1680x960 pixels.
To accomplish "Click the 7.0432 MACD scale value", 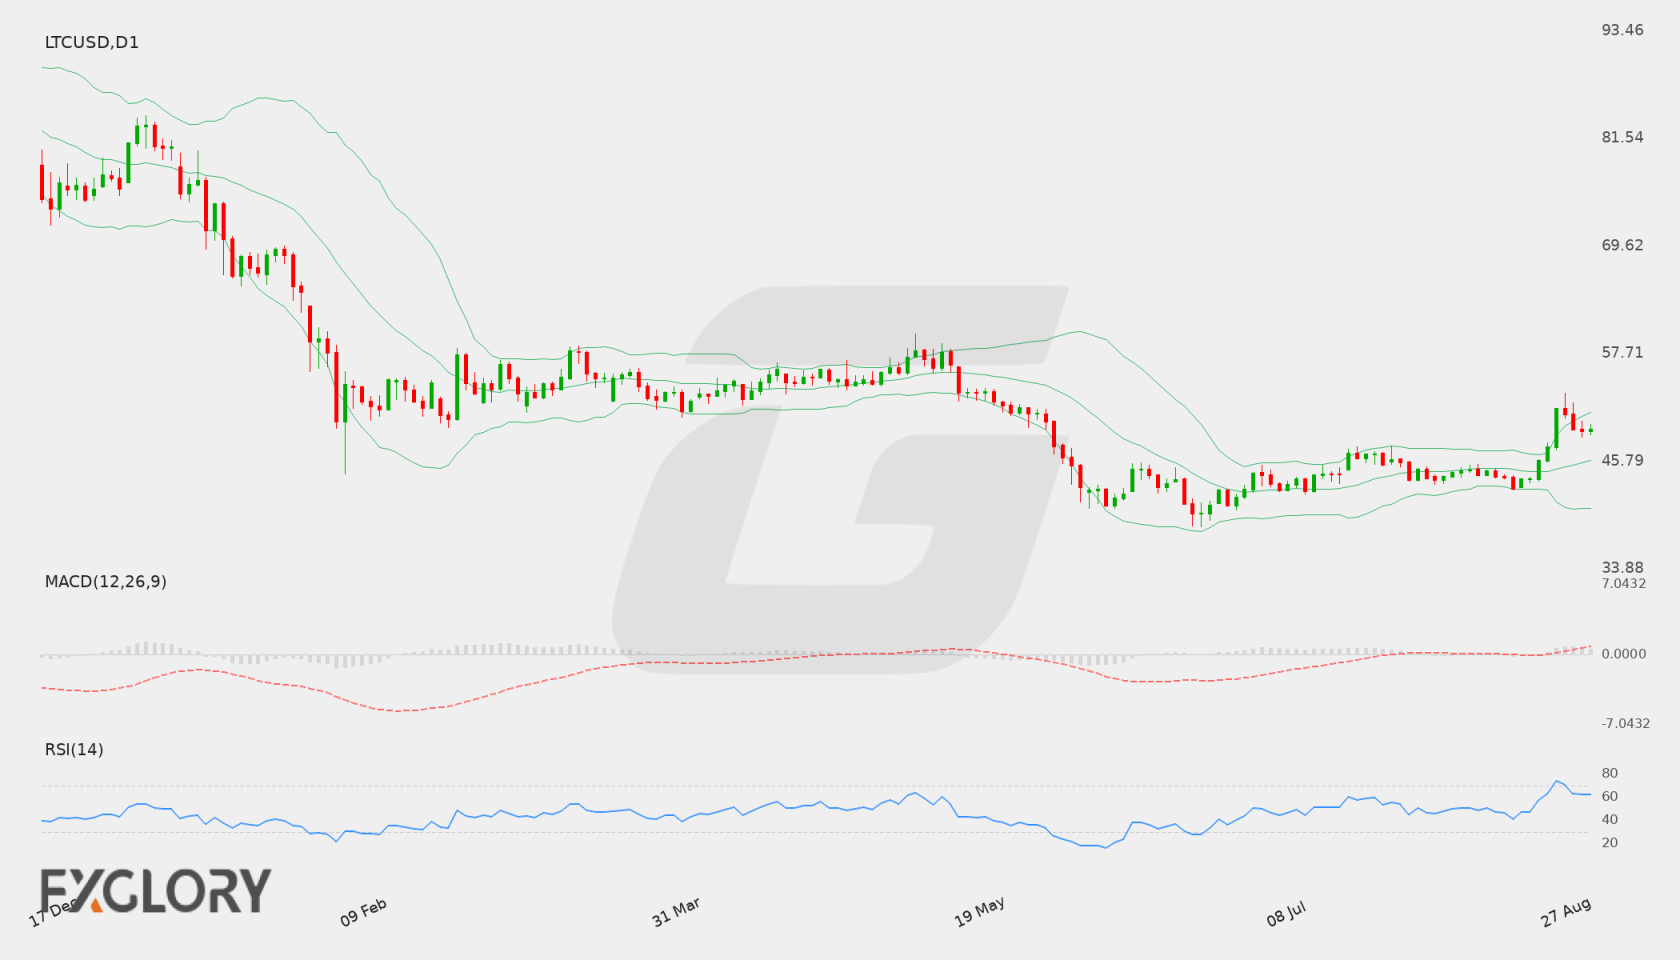I will [1624, 583].
